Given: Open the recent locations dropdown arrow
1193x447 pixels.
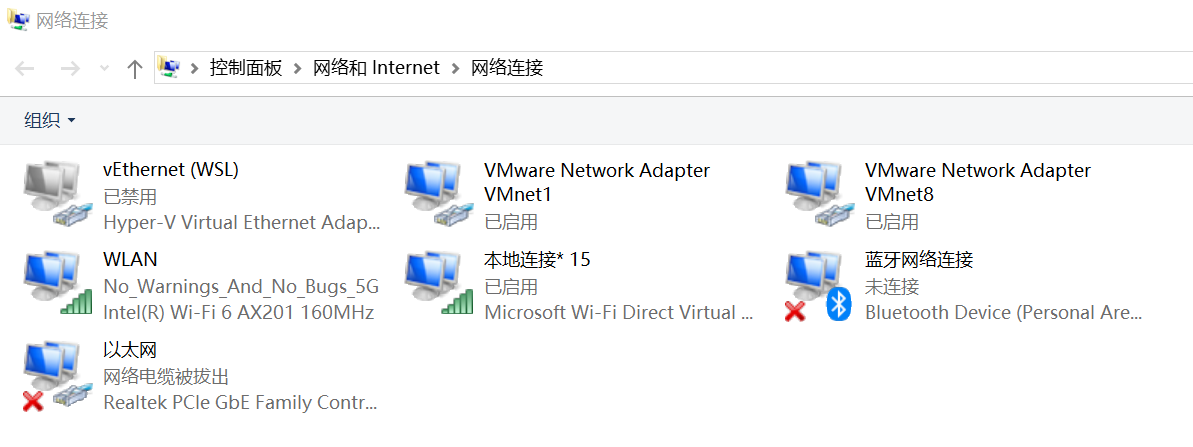Looking at the screenshot, I should coord(104,69).
